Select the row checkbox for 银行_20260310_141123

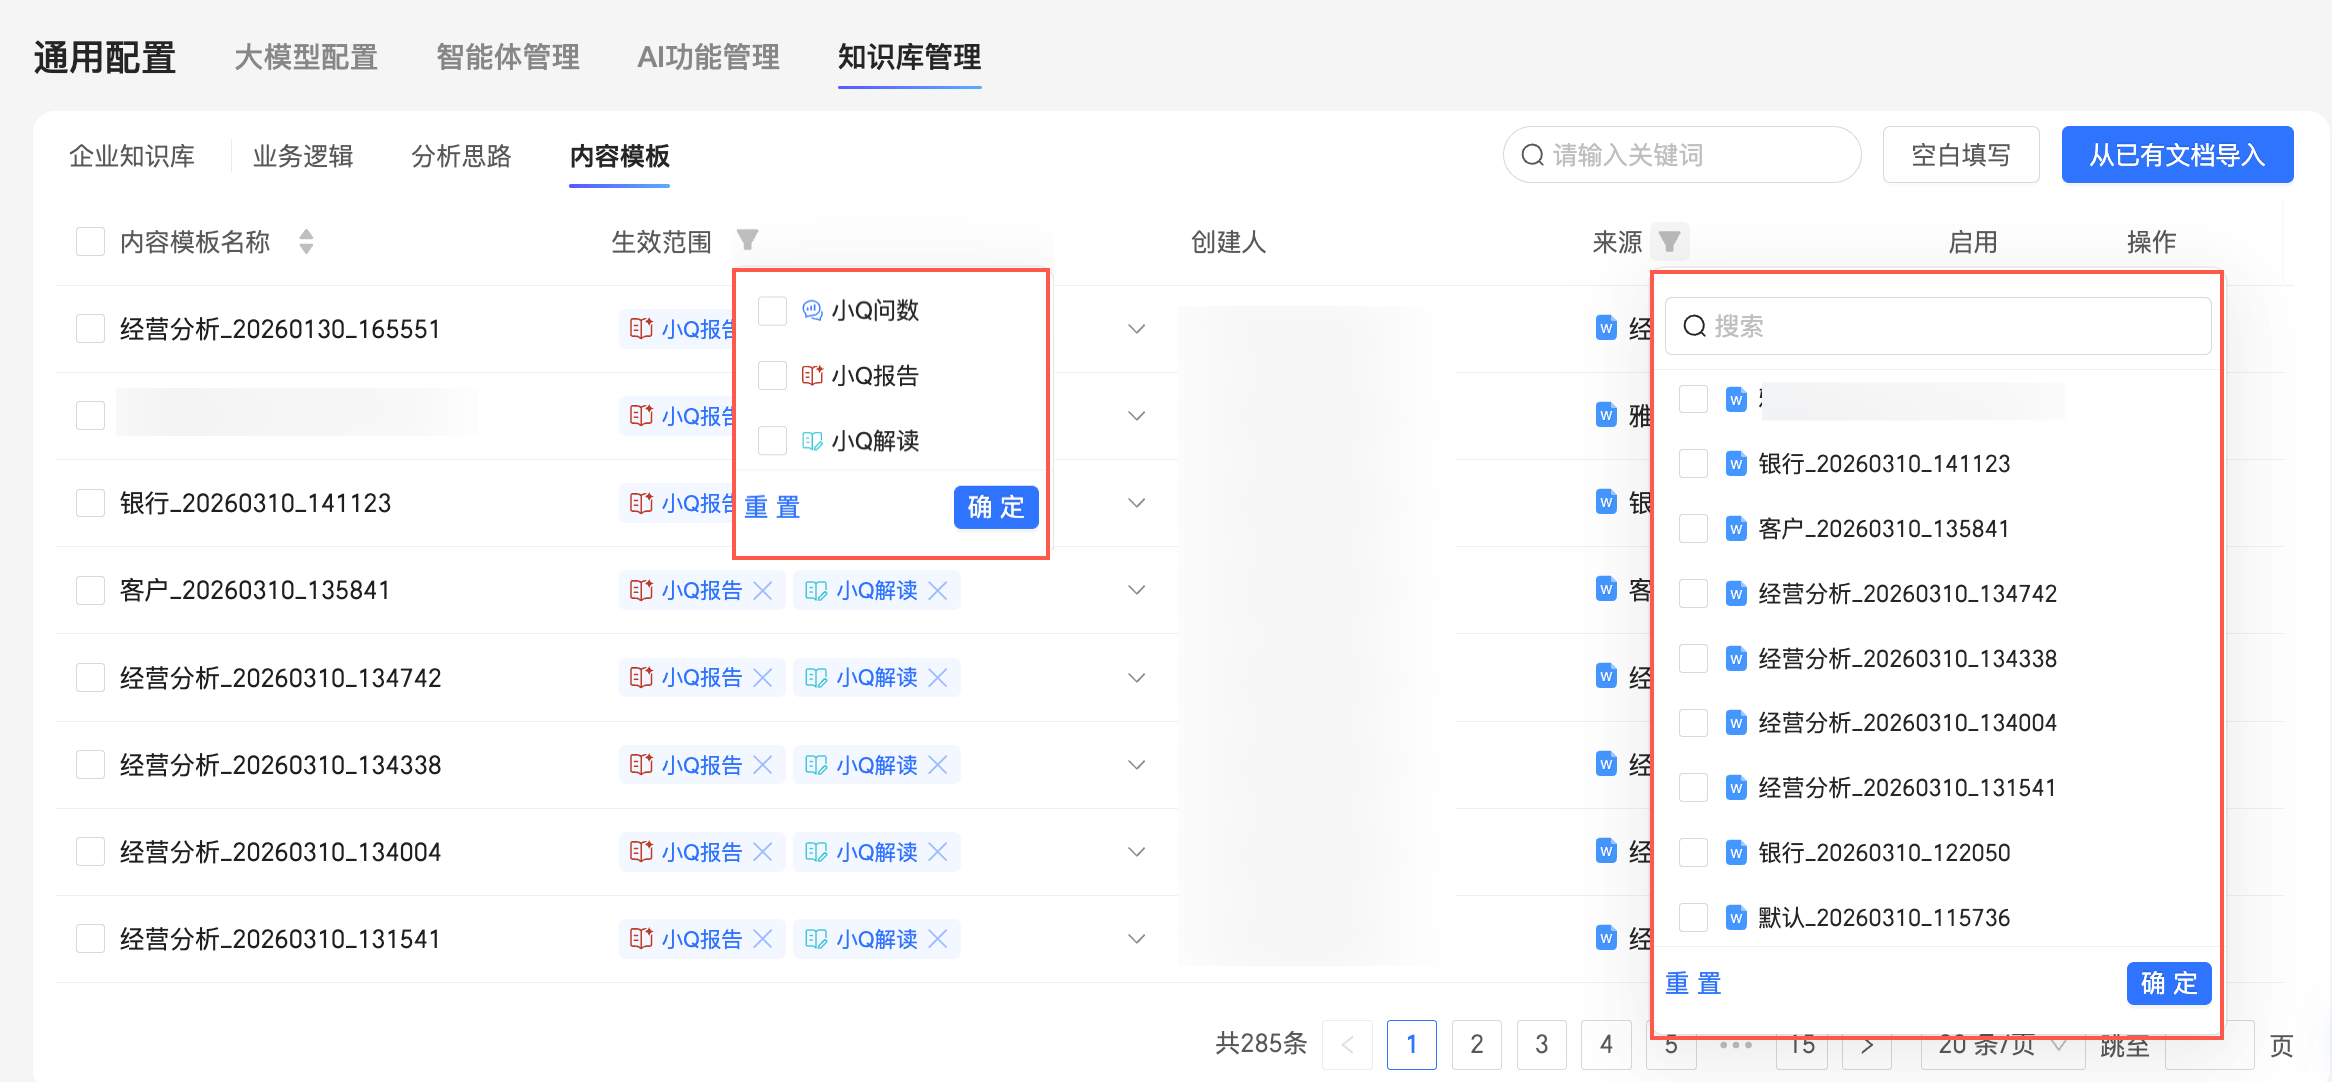pos(91,503)
